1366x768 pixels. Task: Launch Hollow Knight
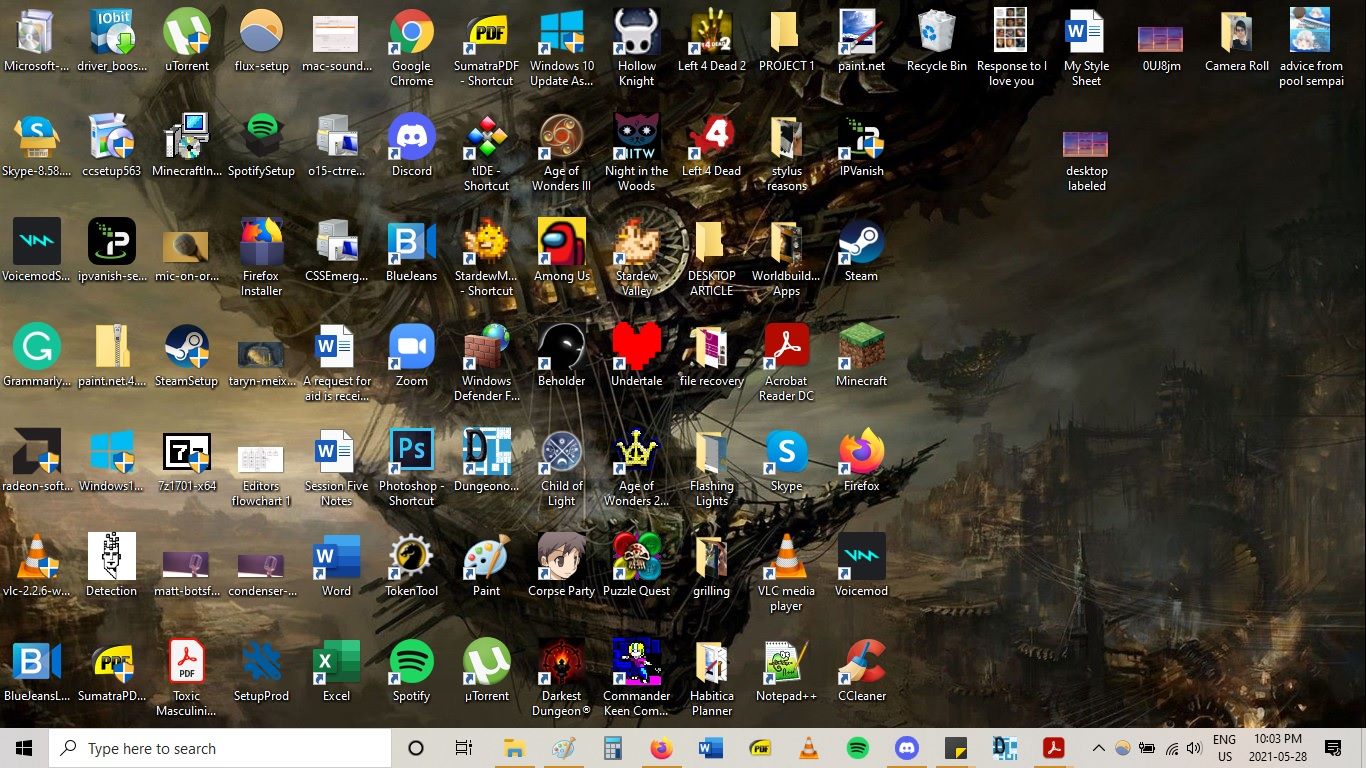[636, 33]
